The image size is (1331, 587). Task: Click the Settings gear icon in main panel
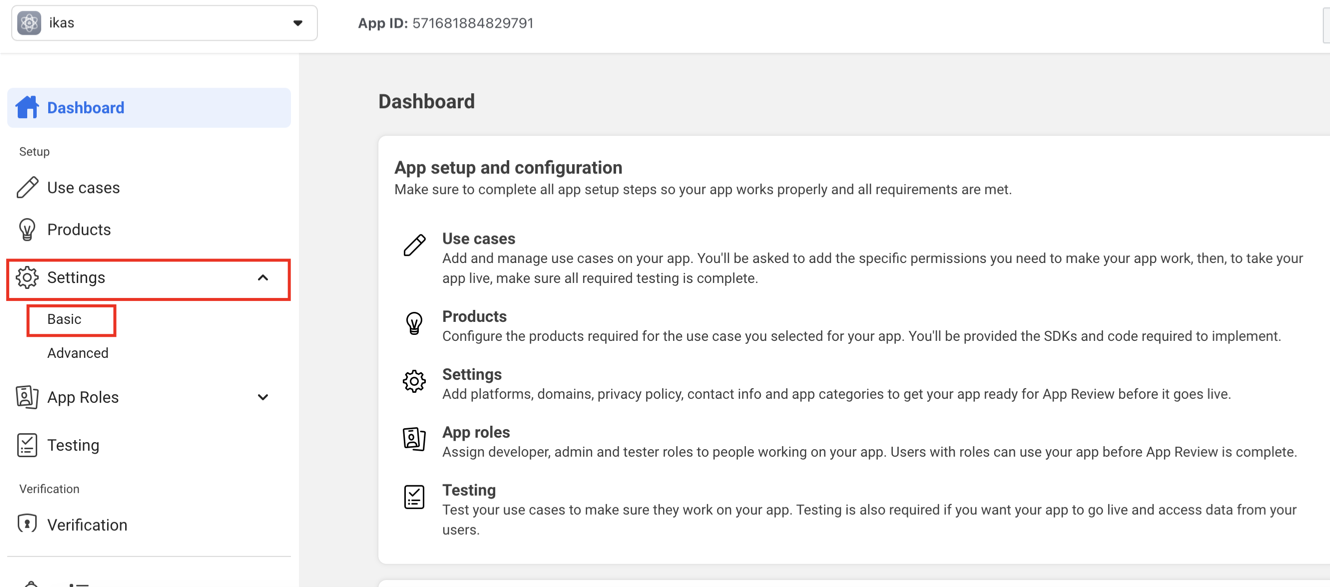tap(414, 381)
